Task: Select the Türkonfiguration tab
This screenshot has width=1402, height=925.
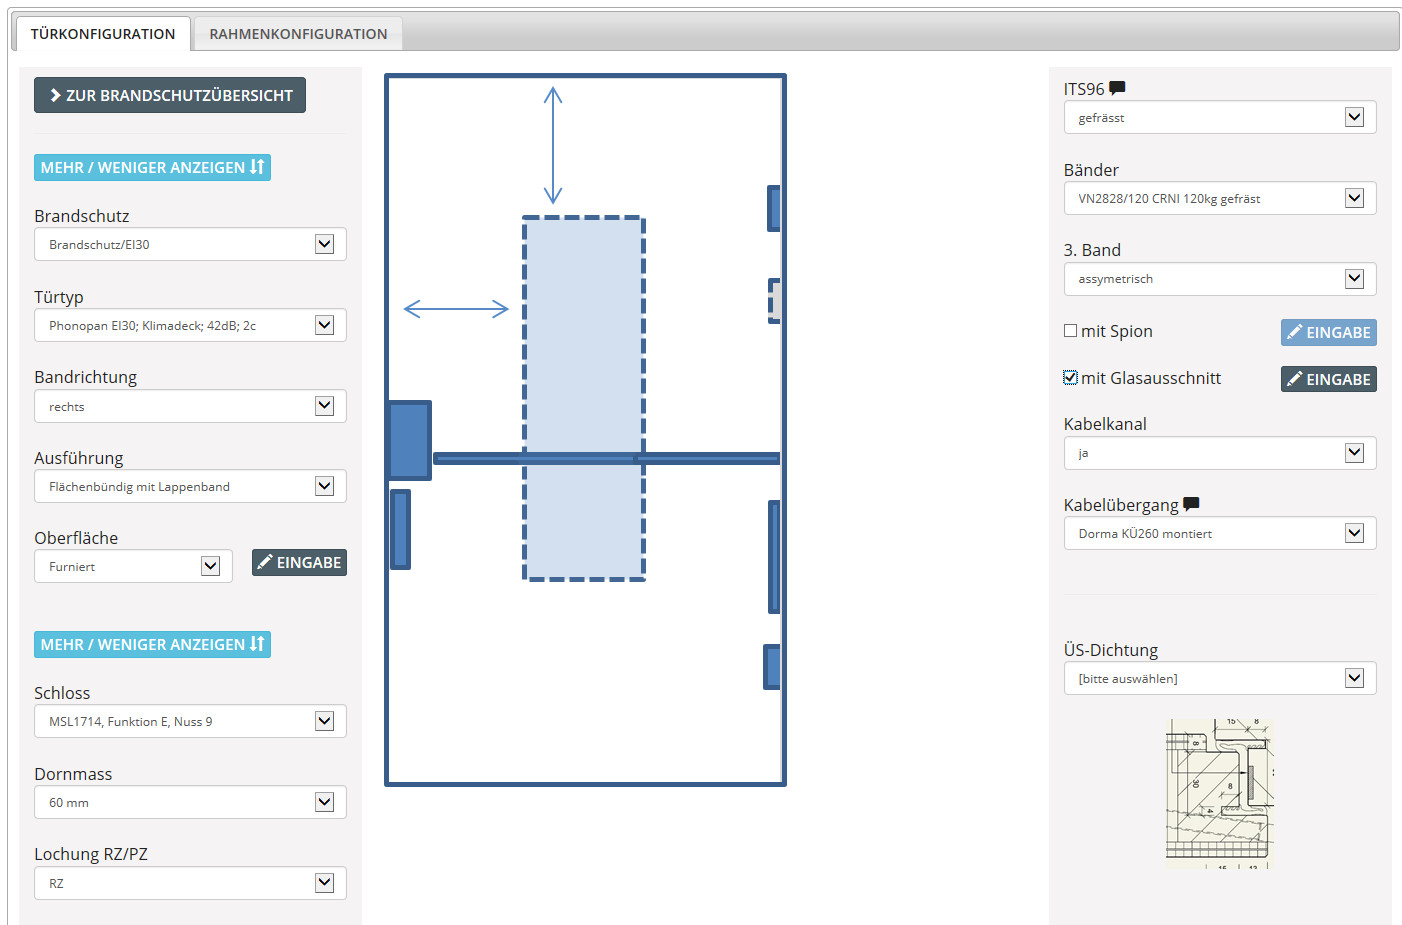Action: tap(103, 34)
